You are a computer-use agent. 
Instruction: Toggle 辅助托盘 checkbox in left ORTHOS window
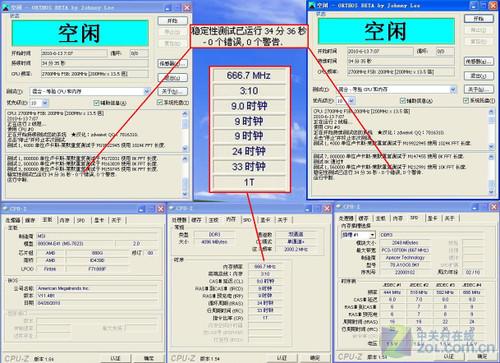tap(96, 103)
